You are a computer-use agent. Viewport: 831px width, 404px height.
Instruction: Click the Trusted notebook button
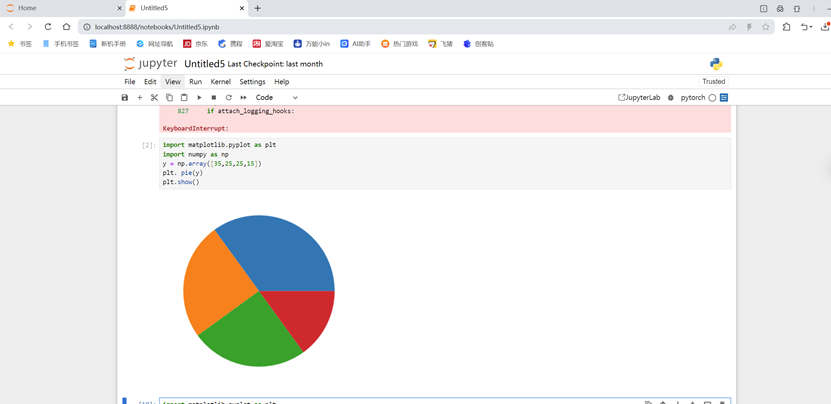pyautogui.click(x=713, y=82)
